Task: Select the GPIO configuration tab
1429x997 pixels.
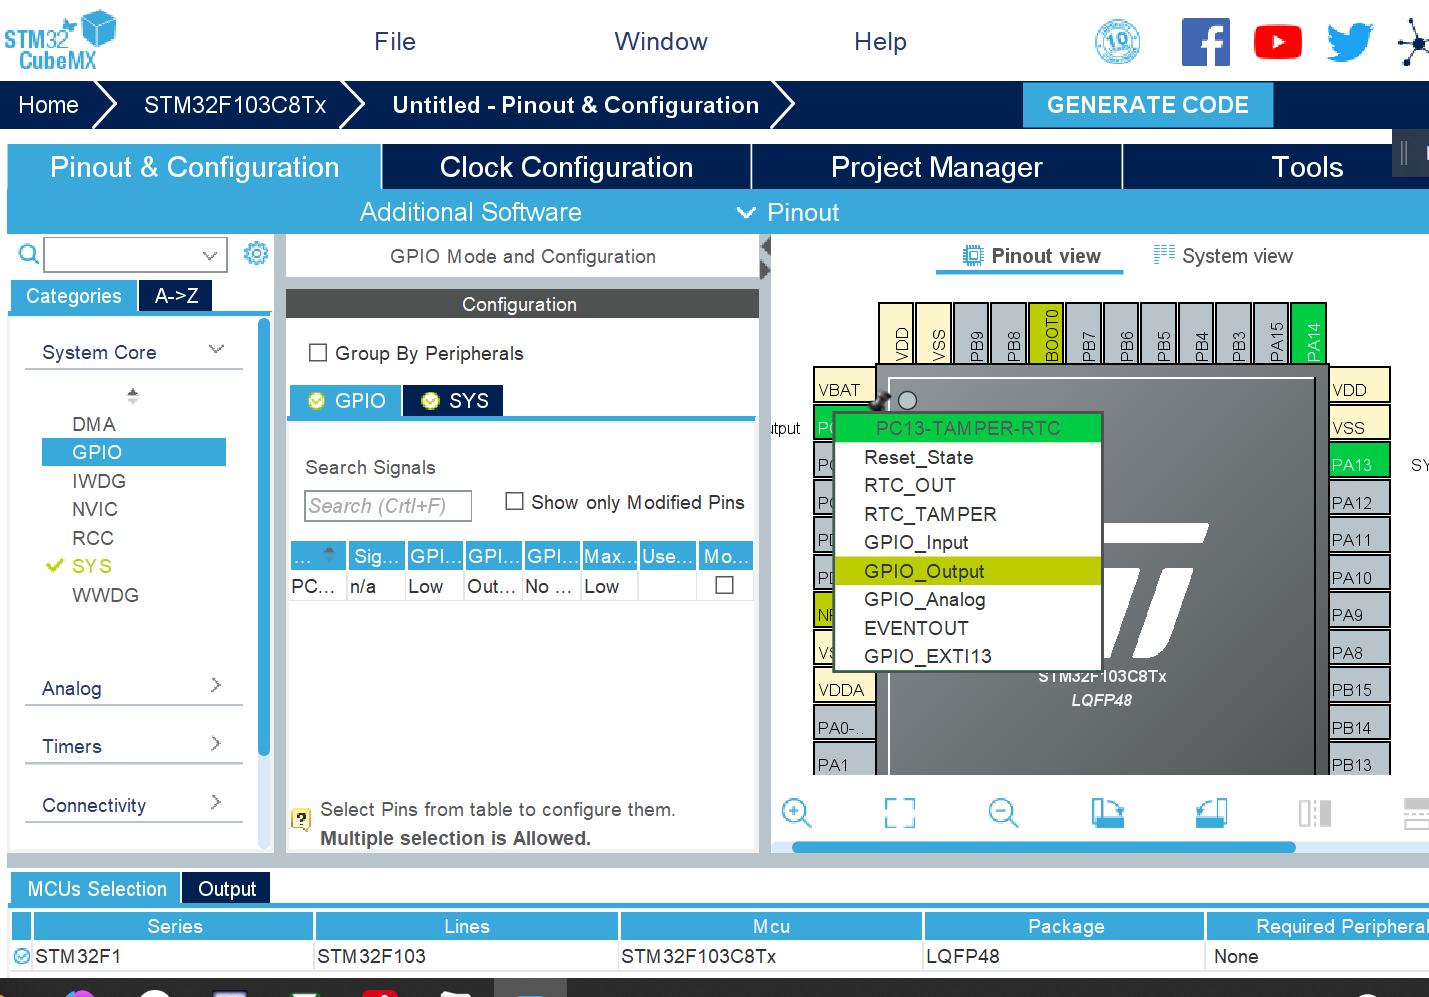Action: 346,400
